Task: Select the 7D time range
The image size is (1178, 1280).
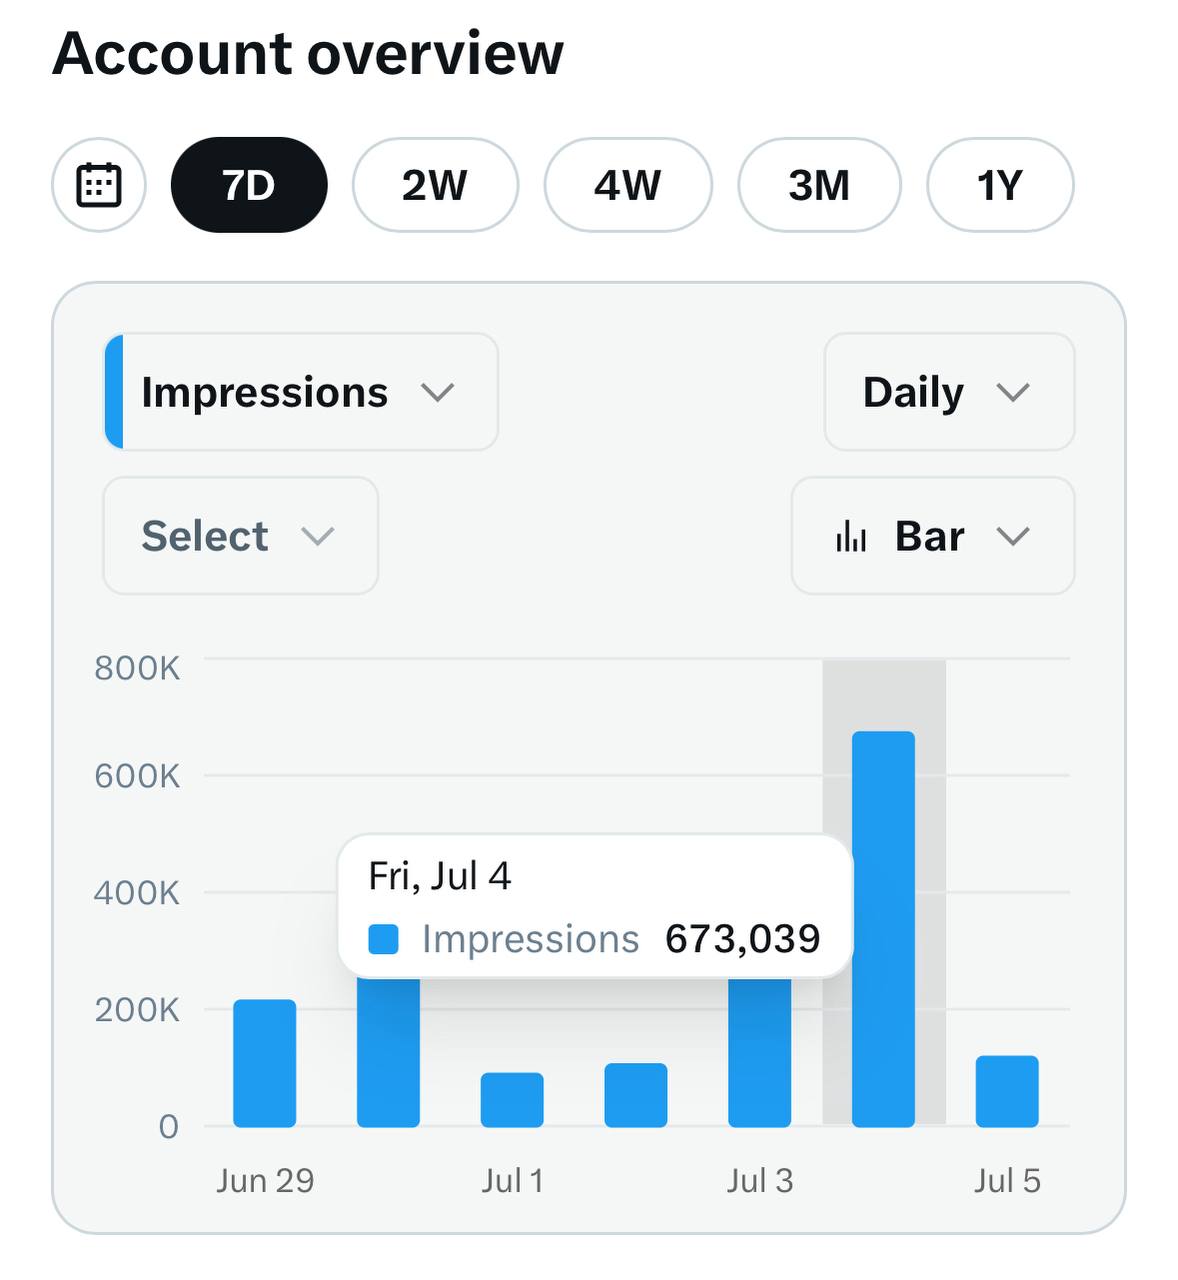Action: (249, 185)
